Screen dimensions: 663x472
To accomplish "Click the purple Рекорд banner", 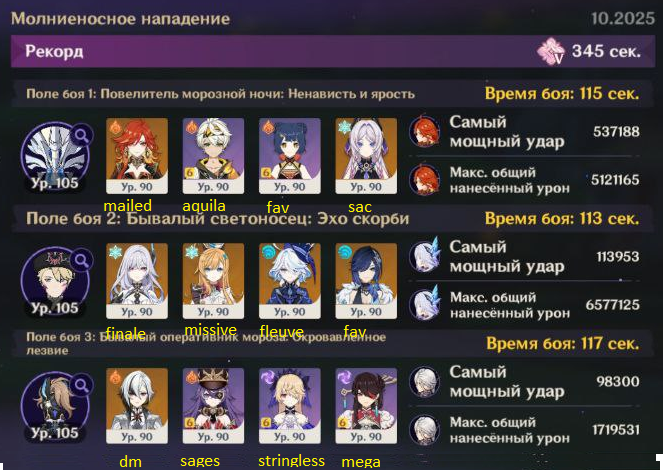I will click(333, 51).
